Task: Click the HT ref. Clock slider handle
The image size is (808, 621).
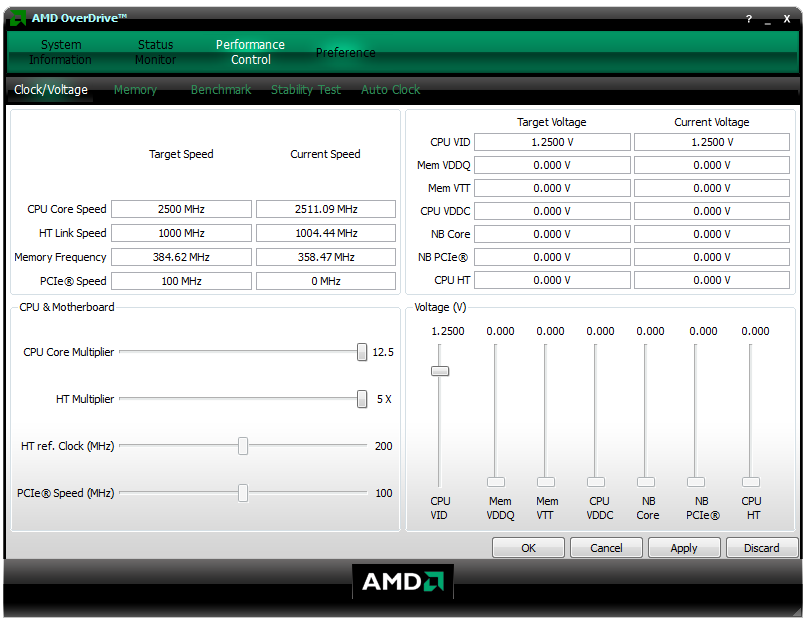Action: (x=243, y=446)
